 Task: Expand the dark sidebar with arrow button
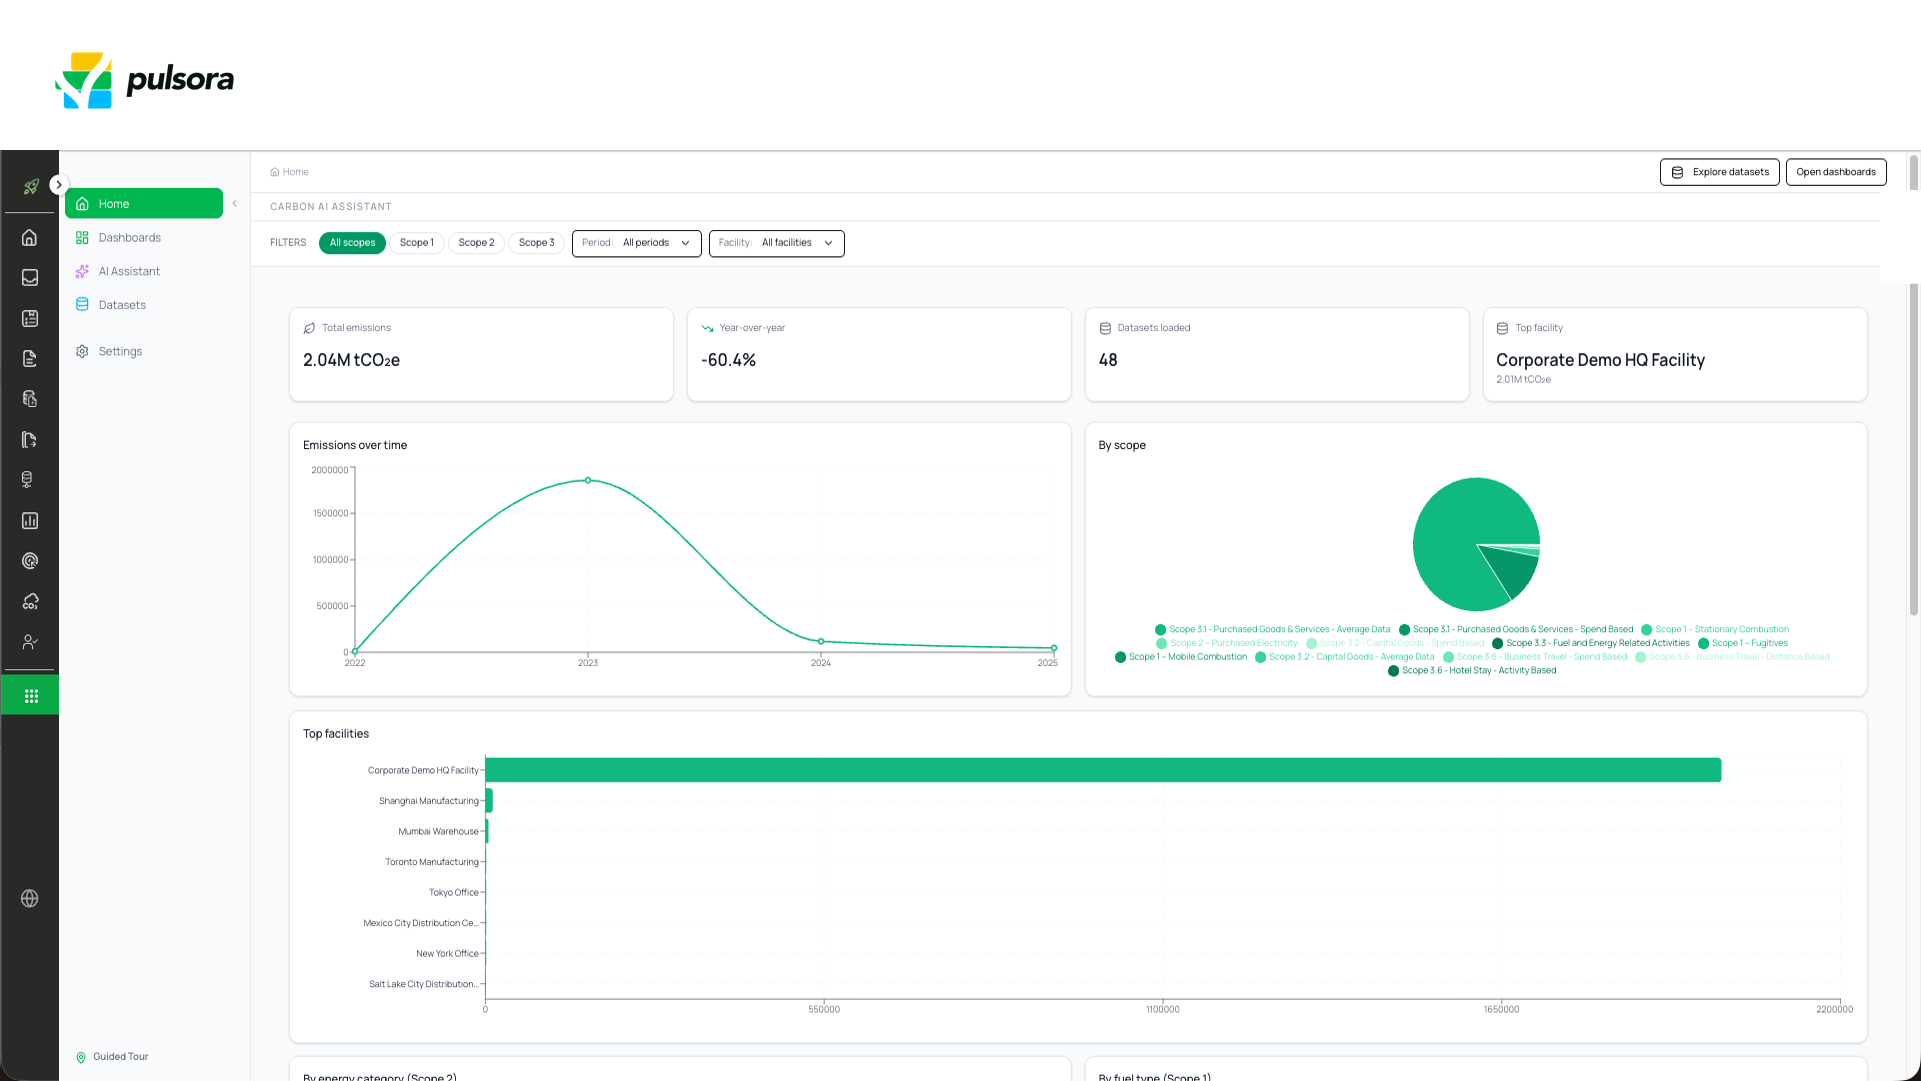pos(59,184)
